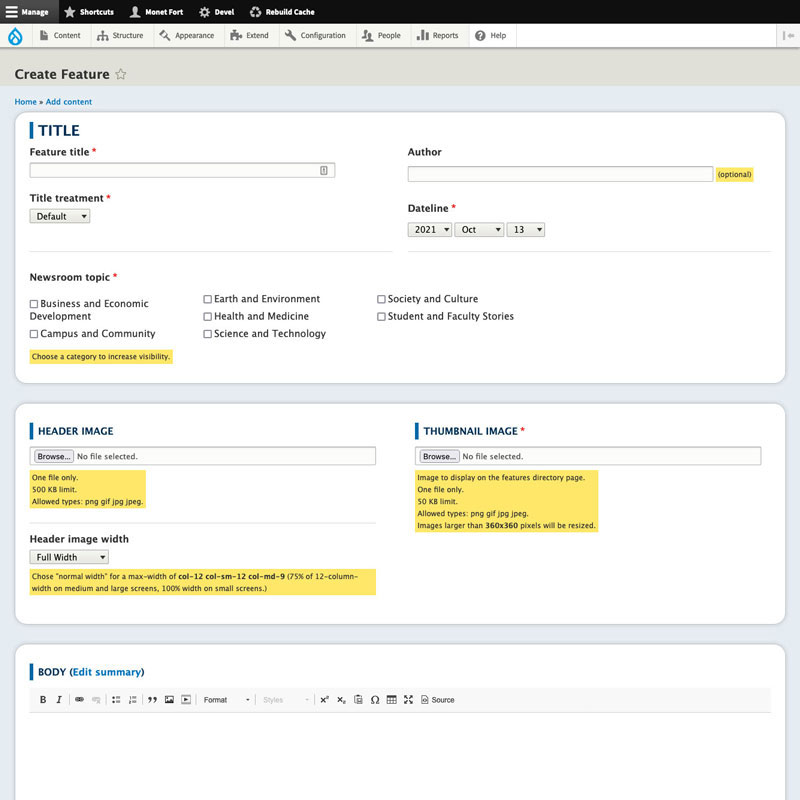Click the Bold icon in body editor

[43, 699]
